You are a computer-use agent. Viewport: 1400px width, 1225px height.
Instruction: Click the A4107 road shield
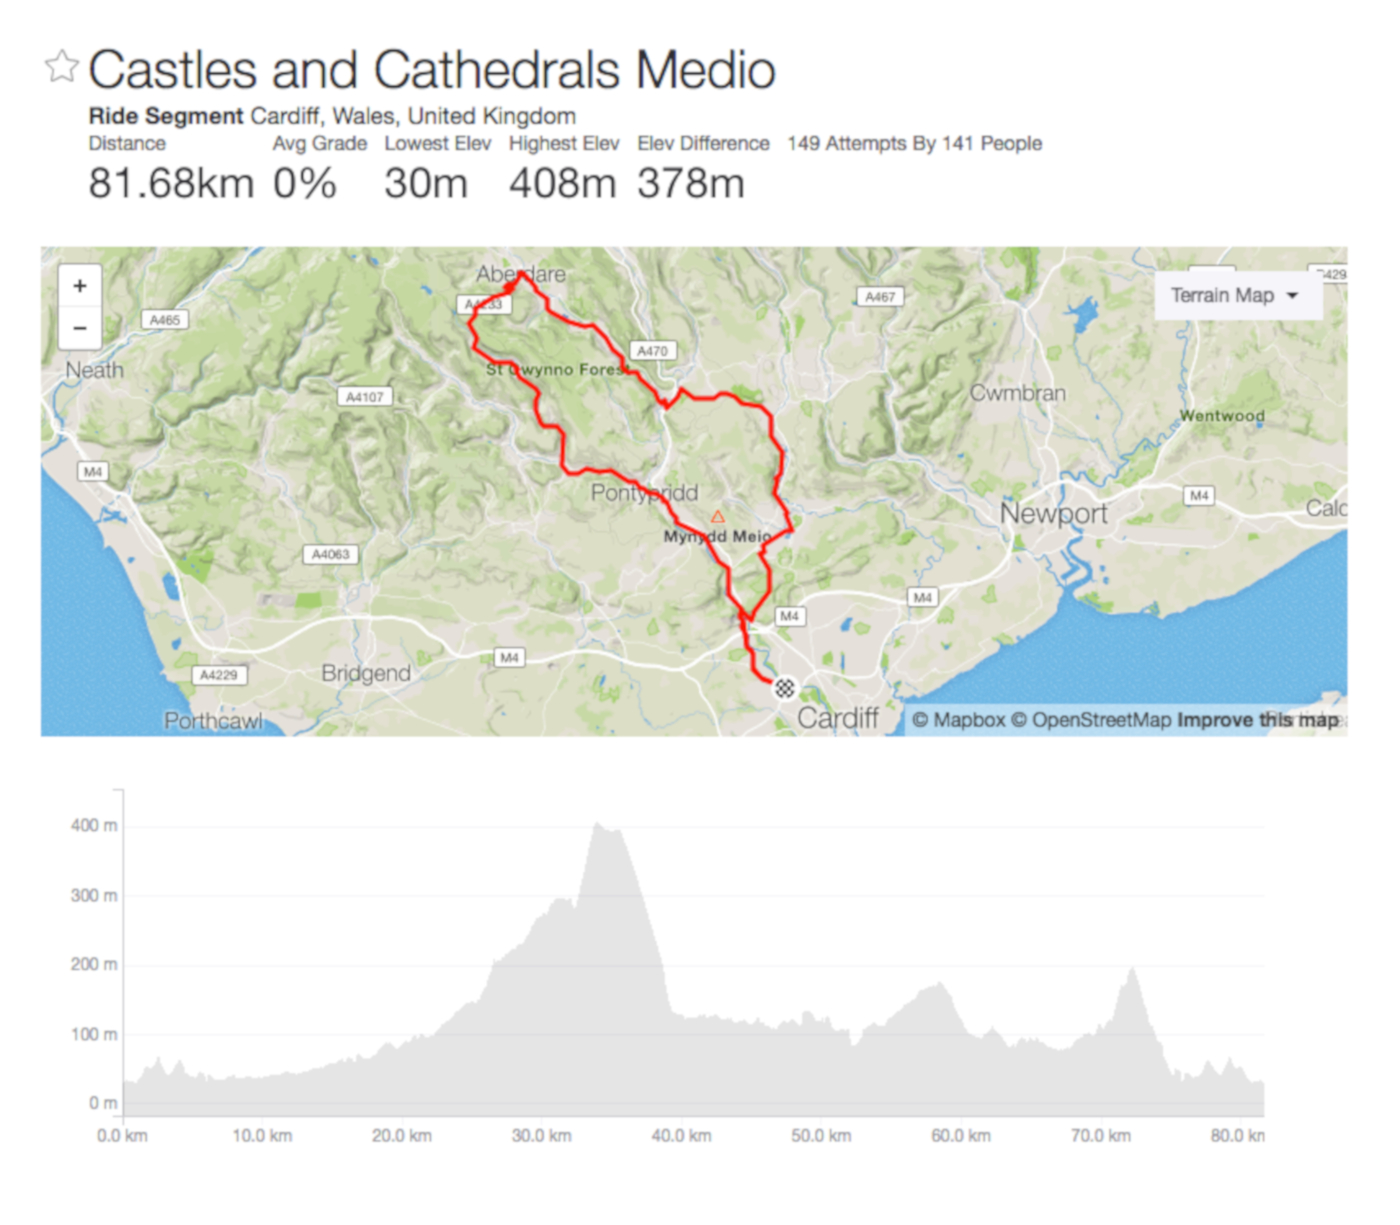coord(364,397)
